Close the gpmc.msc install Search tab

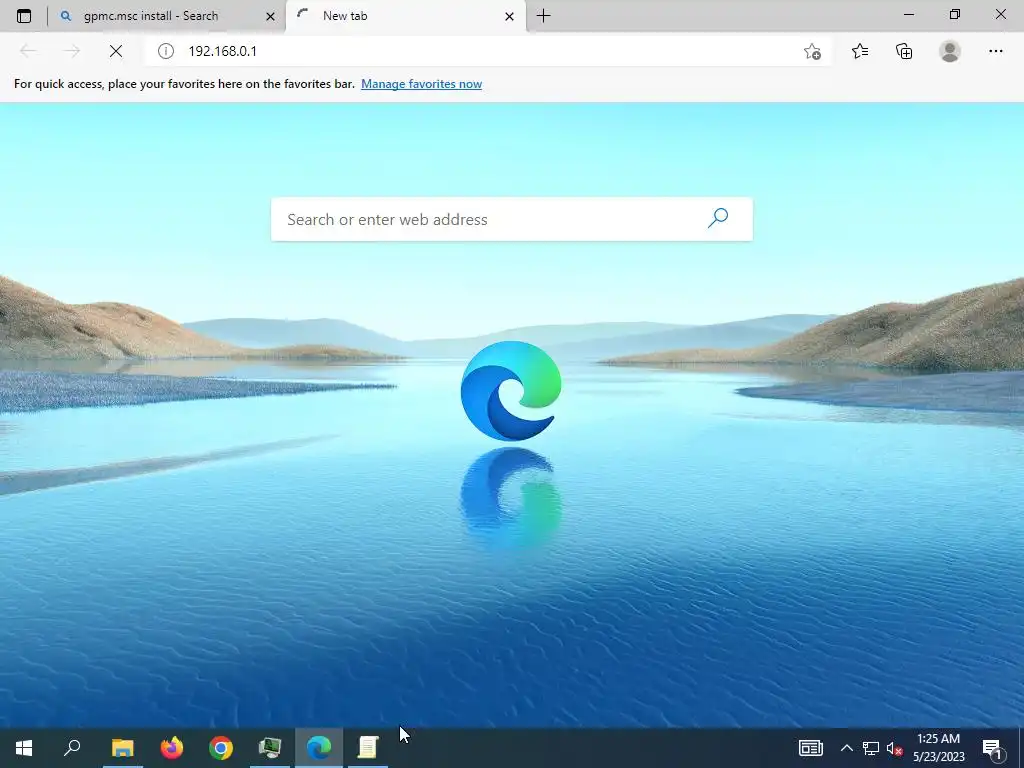tap(270, 16)
